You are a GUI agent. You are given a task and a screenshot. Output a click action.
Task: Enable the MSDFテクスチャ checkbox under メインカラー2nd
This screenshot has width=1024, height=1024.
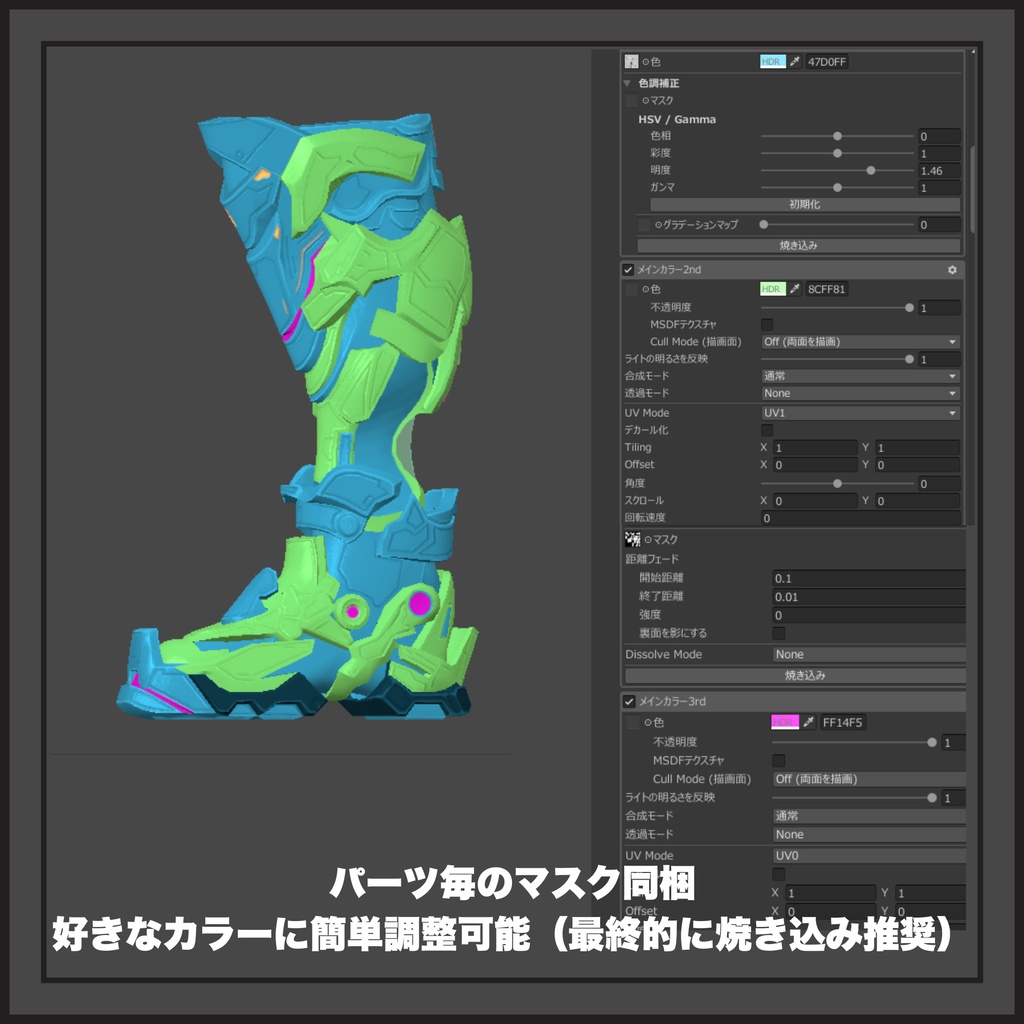tap(767, 323)
